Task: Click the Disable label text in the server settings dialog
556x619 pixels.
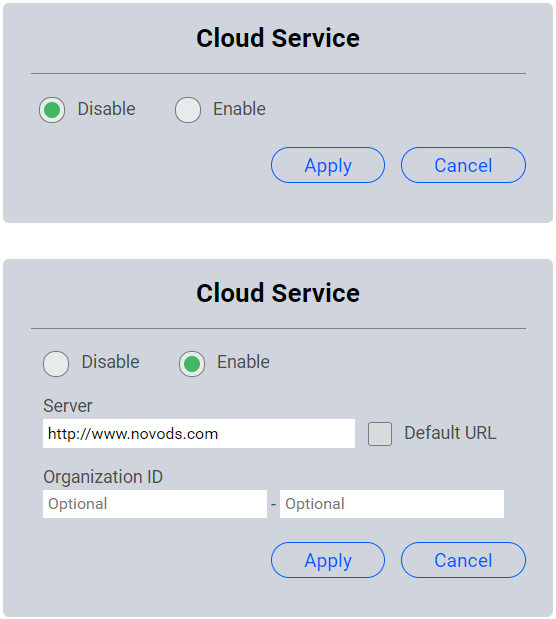Action: pos(111,362)
